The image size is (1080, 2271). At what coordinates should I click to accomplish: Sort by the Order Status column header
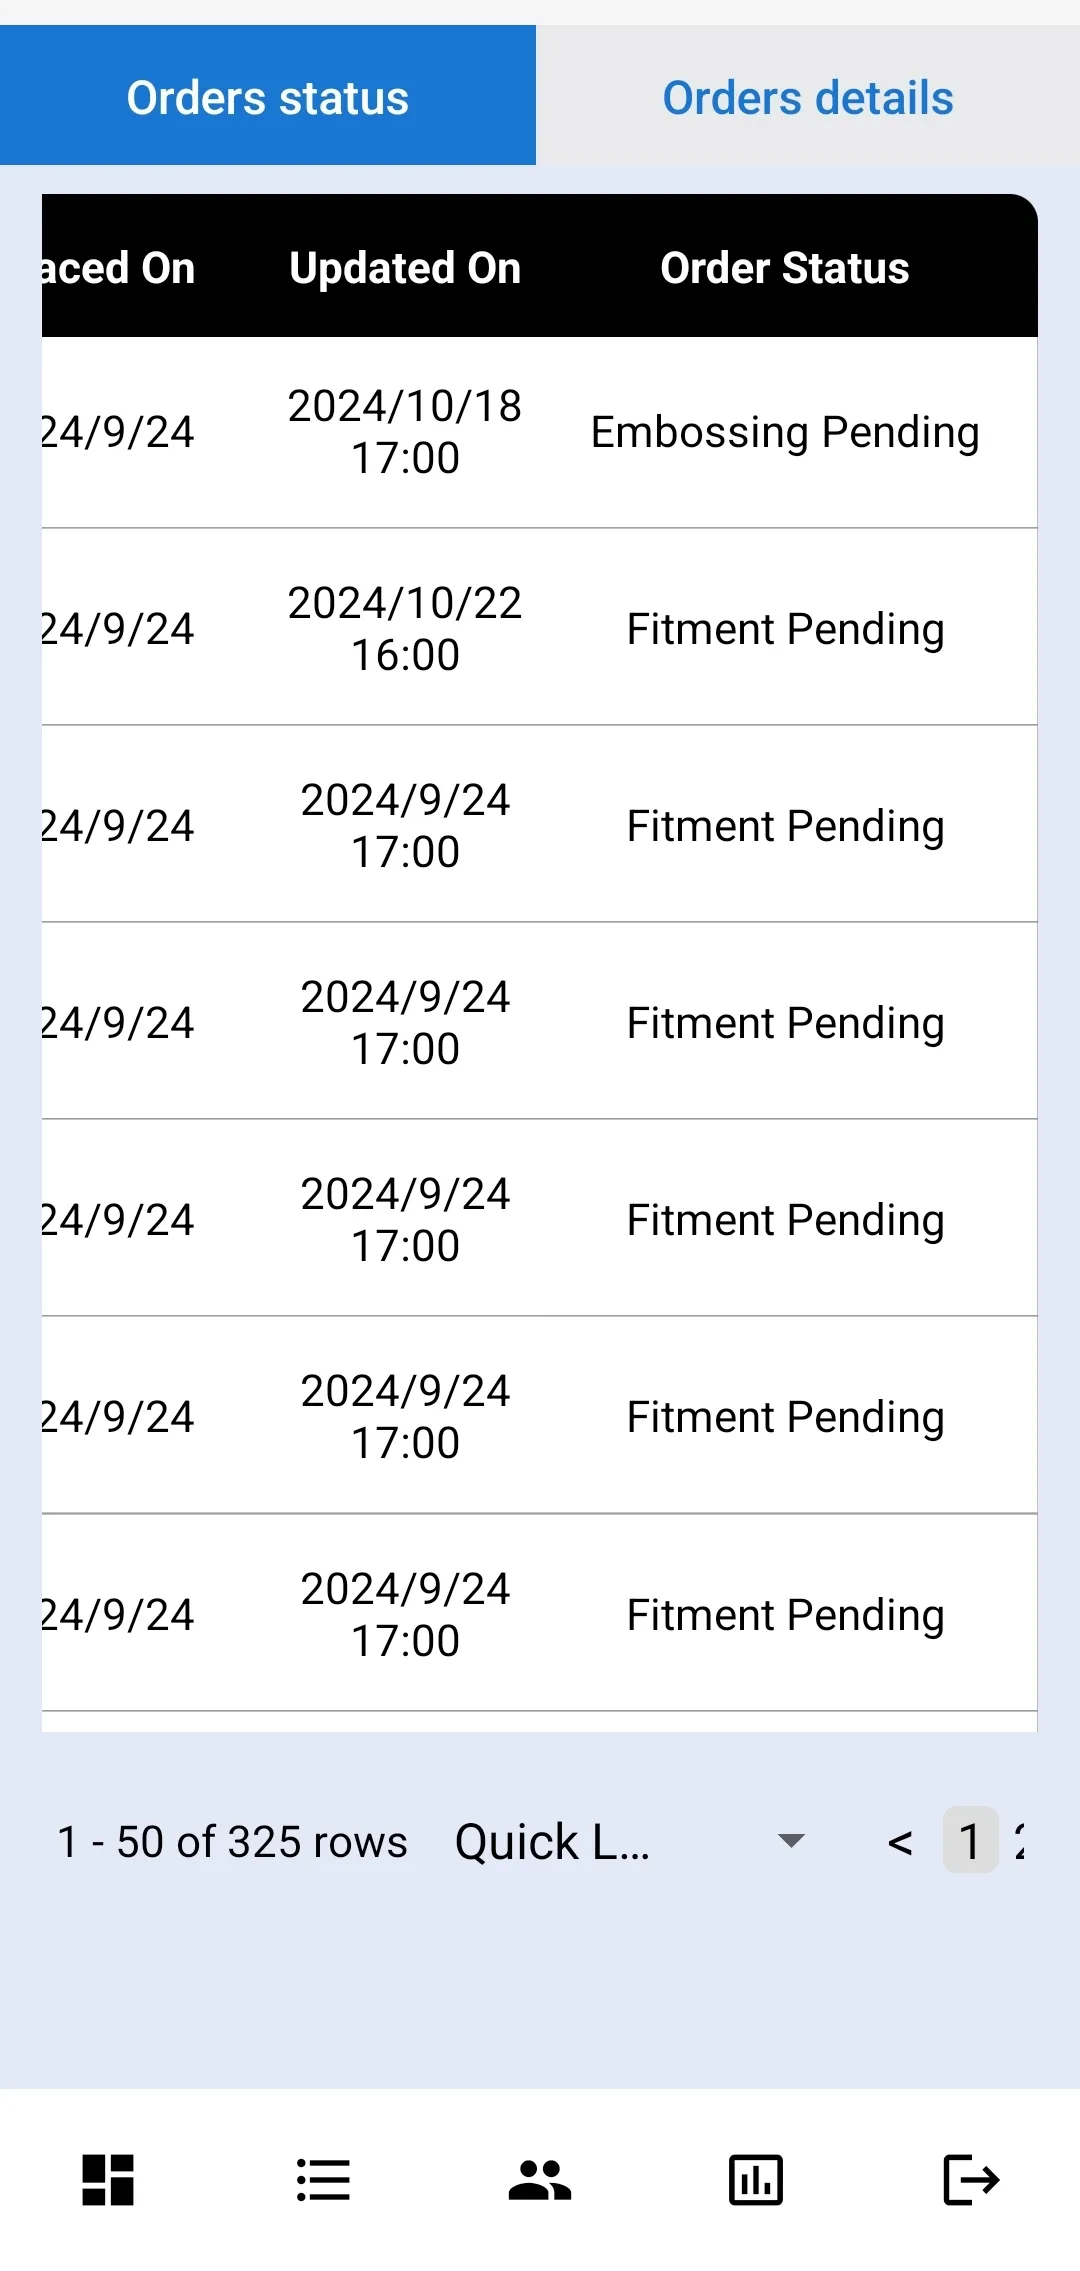coord(785,268)
